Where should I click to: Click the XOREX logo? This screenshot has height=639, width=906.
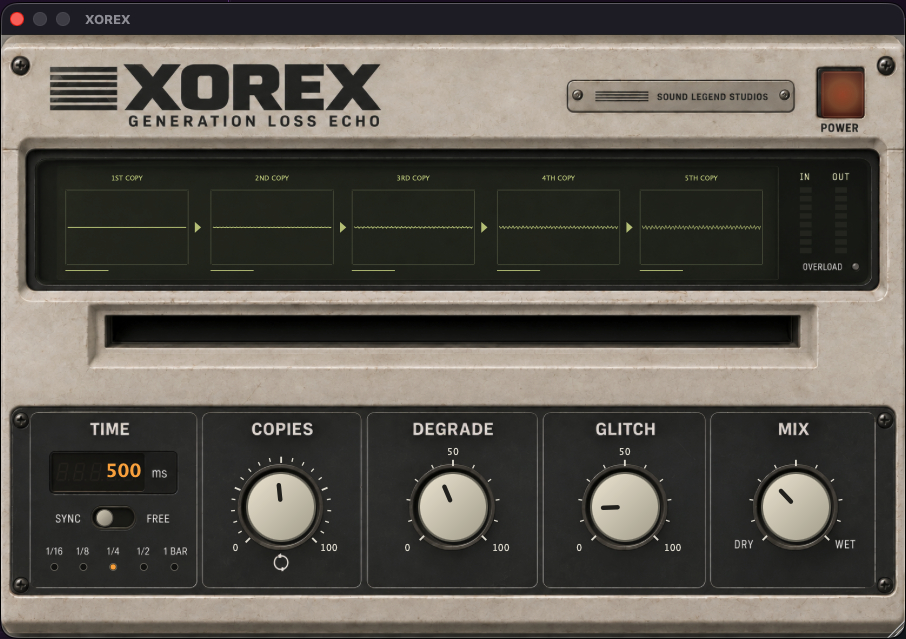tap(215, 87)
